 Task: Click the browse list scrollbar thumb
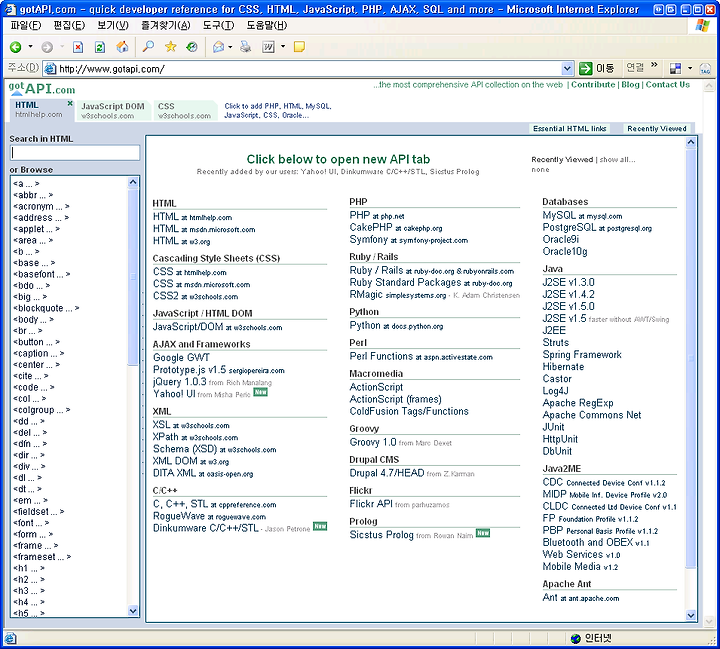click(133, 277)
